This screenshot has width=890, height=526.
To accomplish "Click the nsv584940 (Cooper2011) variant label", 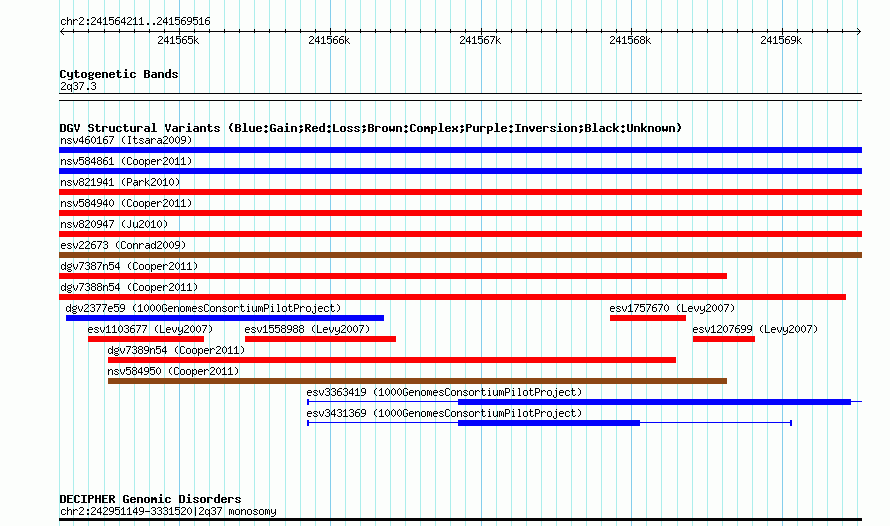I will [126, 203].
